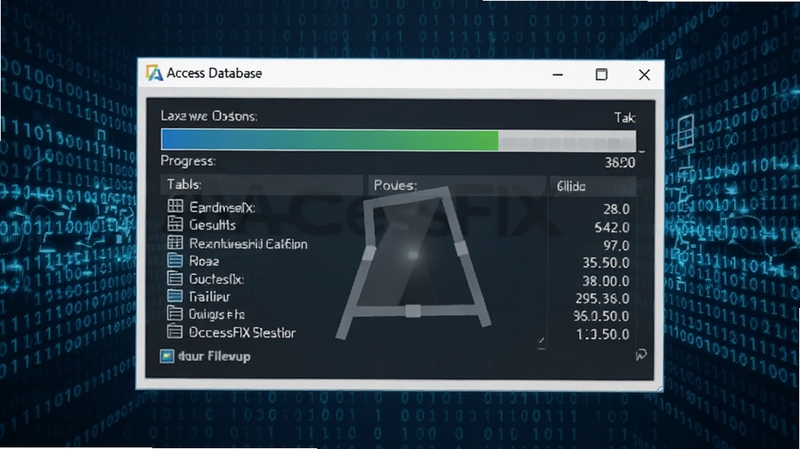Click the Progress label
Viewport: 800px width, 449px height.
(x=188, y=161)
